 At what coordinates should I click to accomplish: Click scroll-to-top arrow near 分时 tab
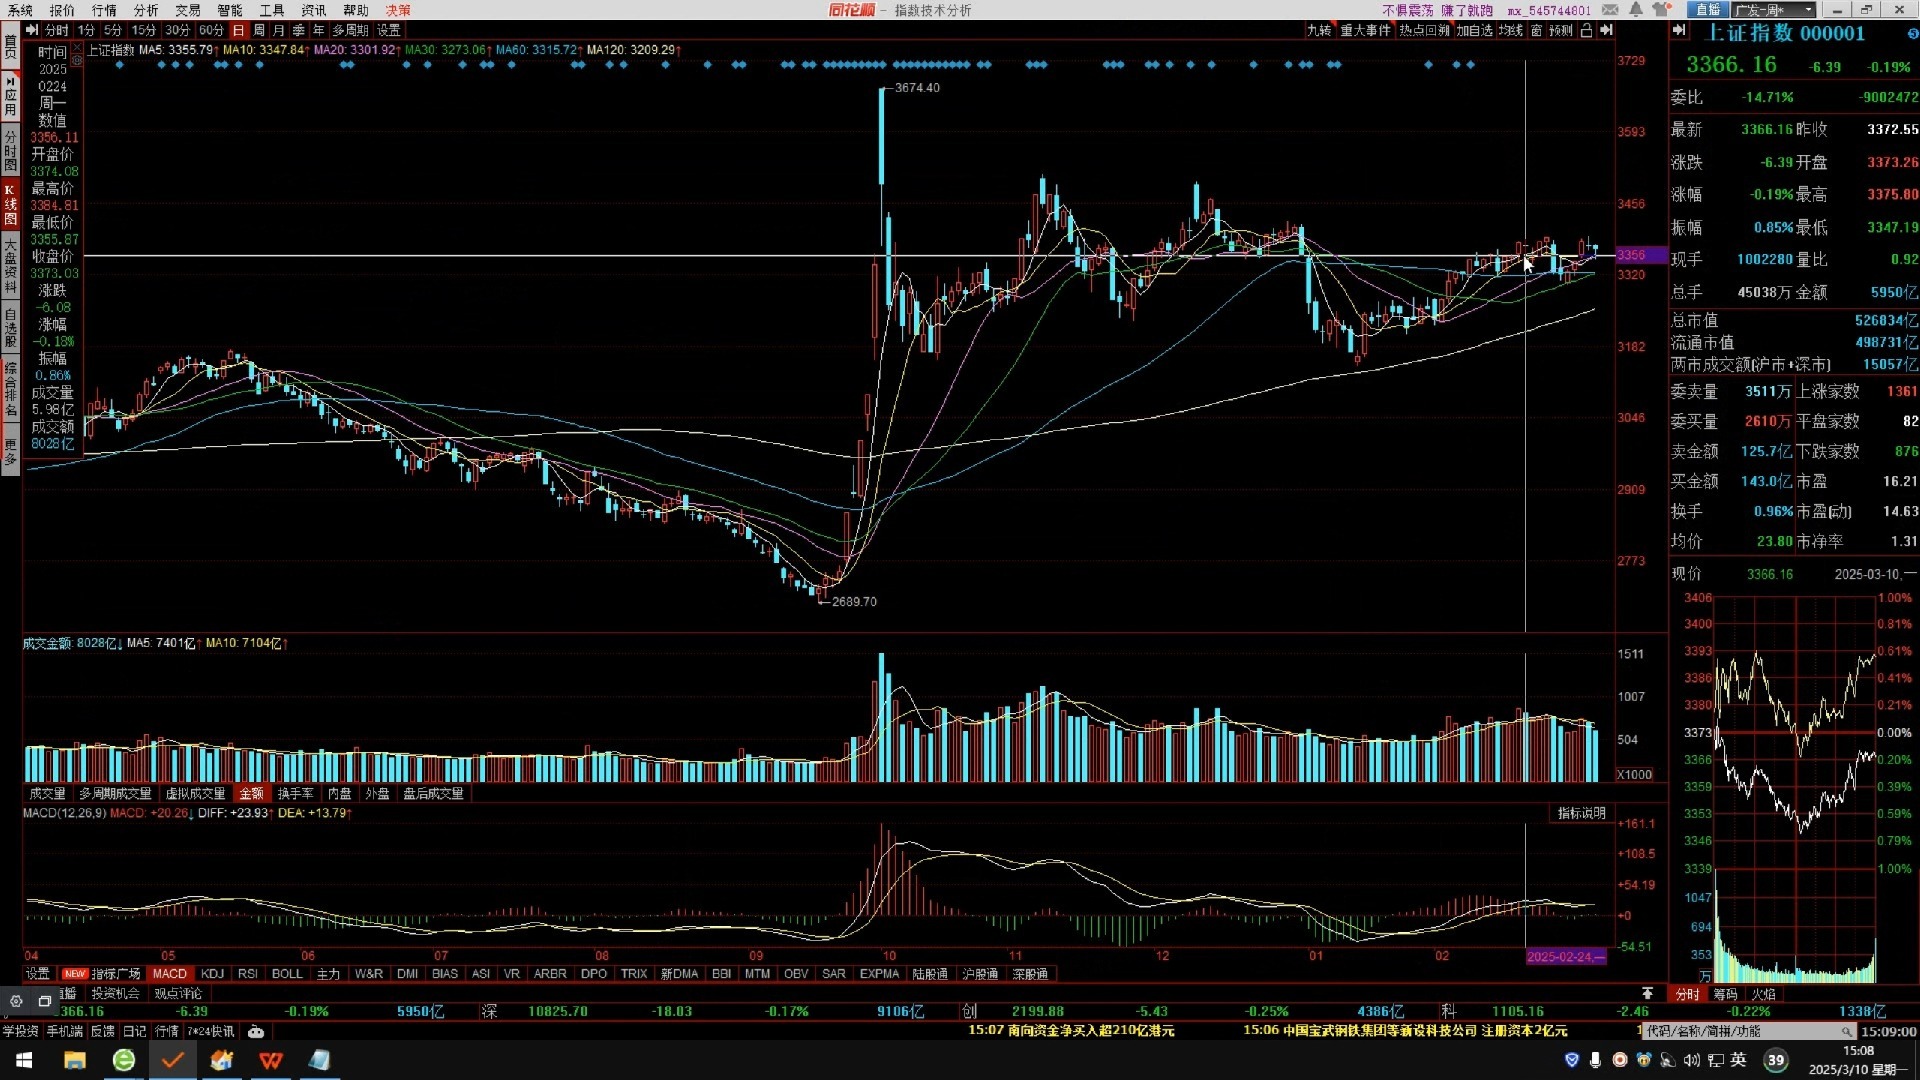tap(1647, 994)
